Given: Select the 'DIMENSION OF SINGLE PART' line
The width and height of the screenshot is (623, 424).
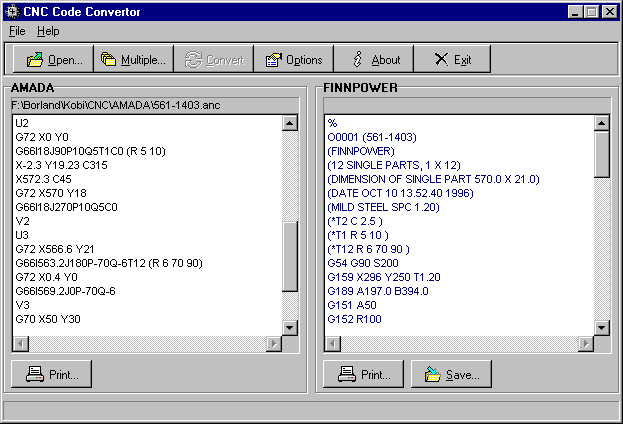Looking at the screenshot, I should [433, 179].
